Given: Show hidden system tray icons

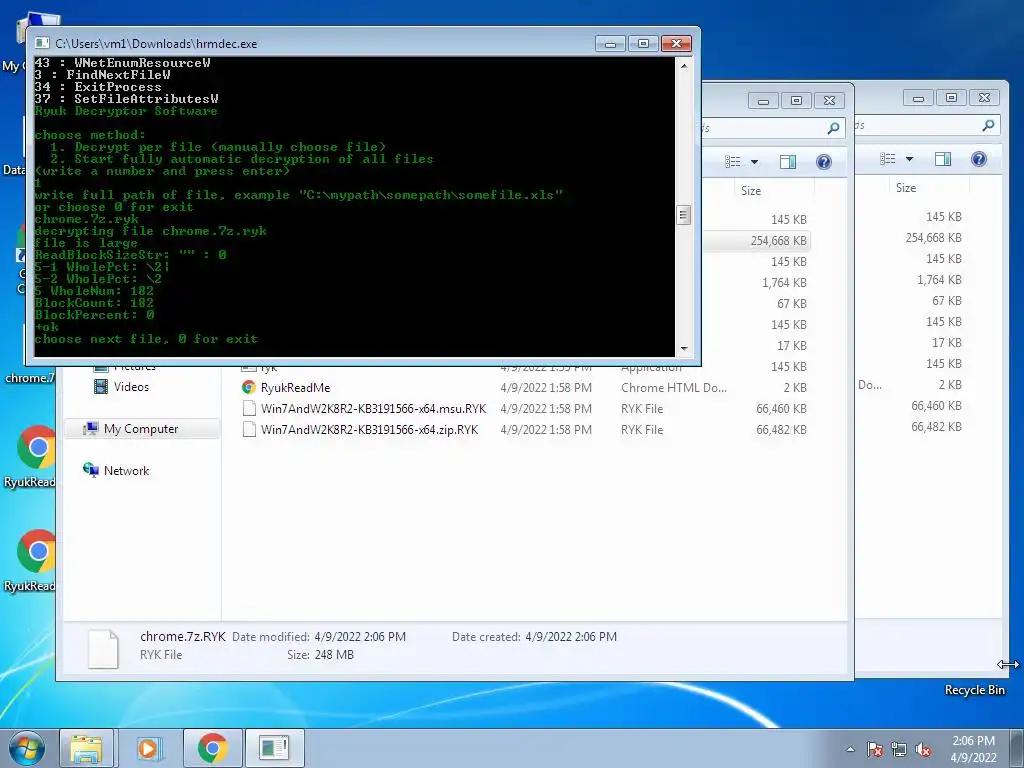Looking at the screenshot, I should coord(850,749).
